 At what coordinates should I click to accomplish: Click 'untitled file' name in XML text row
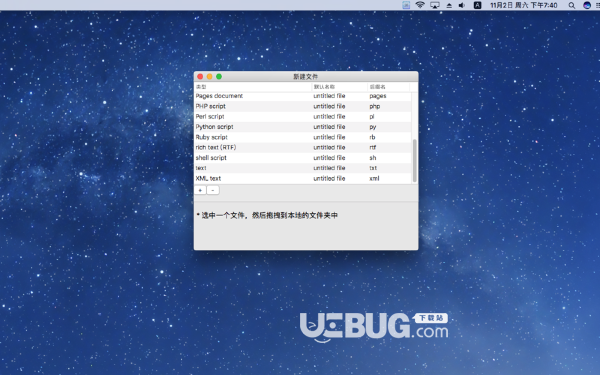(329, 179)
